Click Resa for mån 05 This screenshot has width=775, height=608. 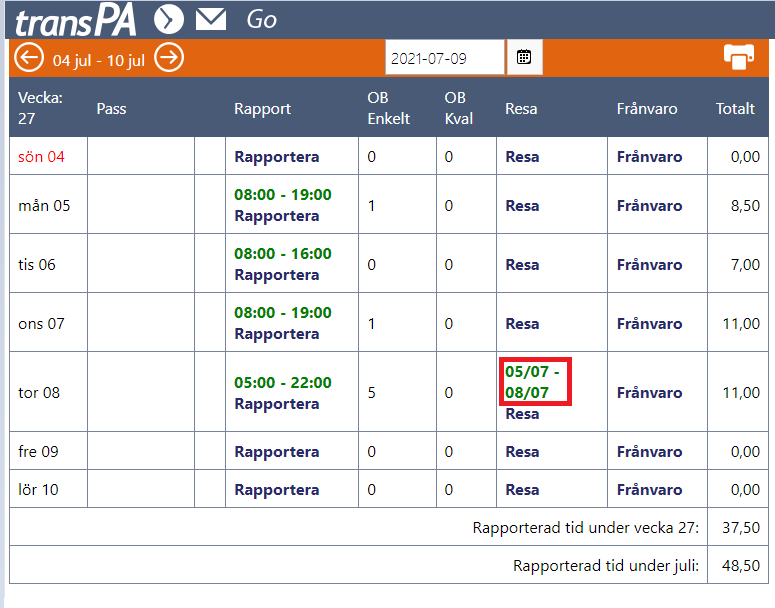[522, 206]
